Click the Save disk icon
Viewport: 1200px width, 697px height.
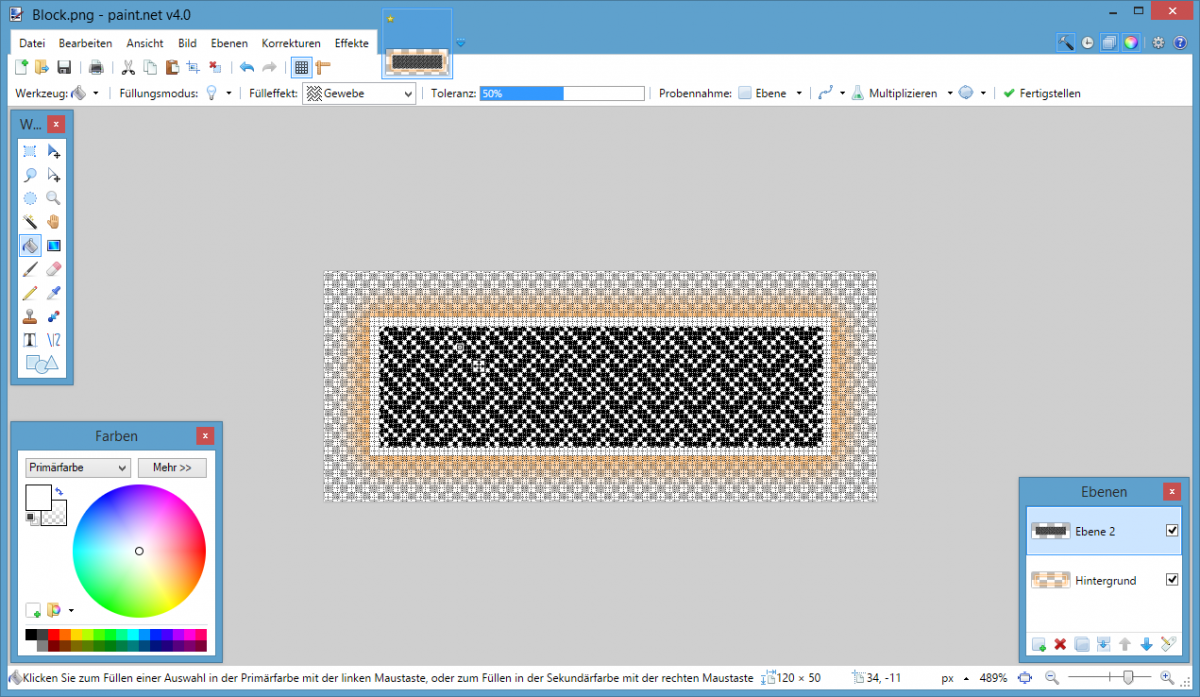click(x=64, y=67)
